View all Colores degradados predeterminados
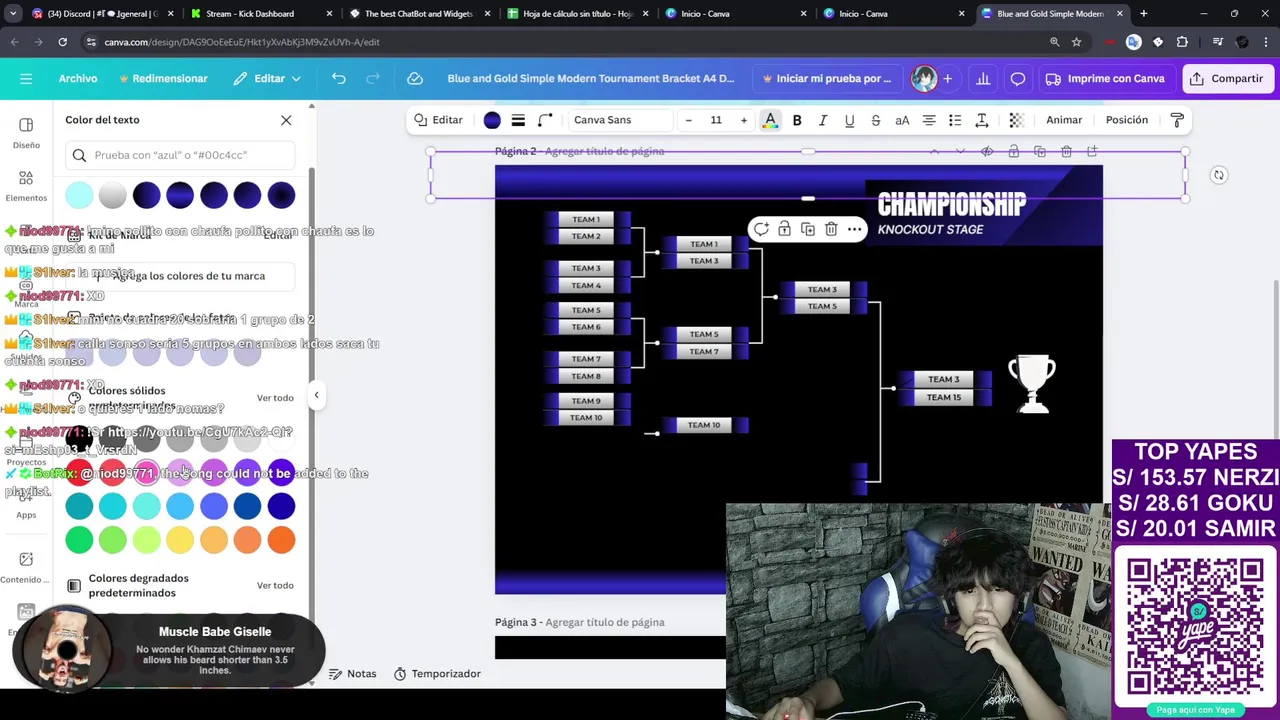Image resolution: width=1280 pixels, height=720 pixels. click(x=275, y=585)
